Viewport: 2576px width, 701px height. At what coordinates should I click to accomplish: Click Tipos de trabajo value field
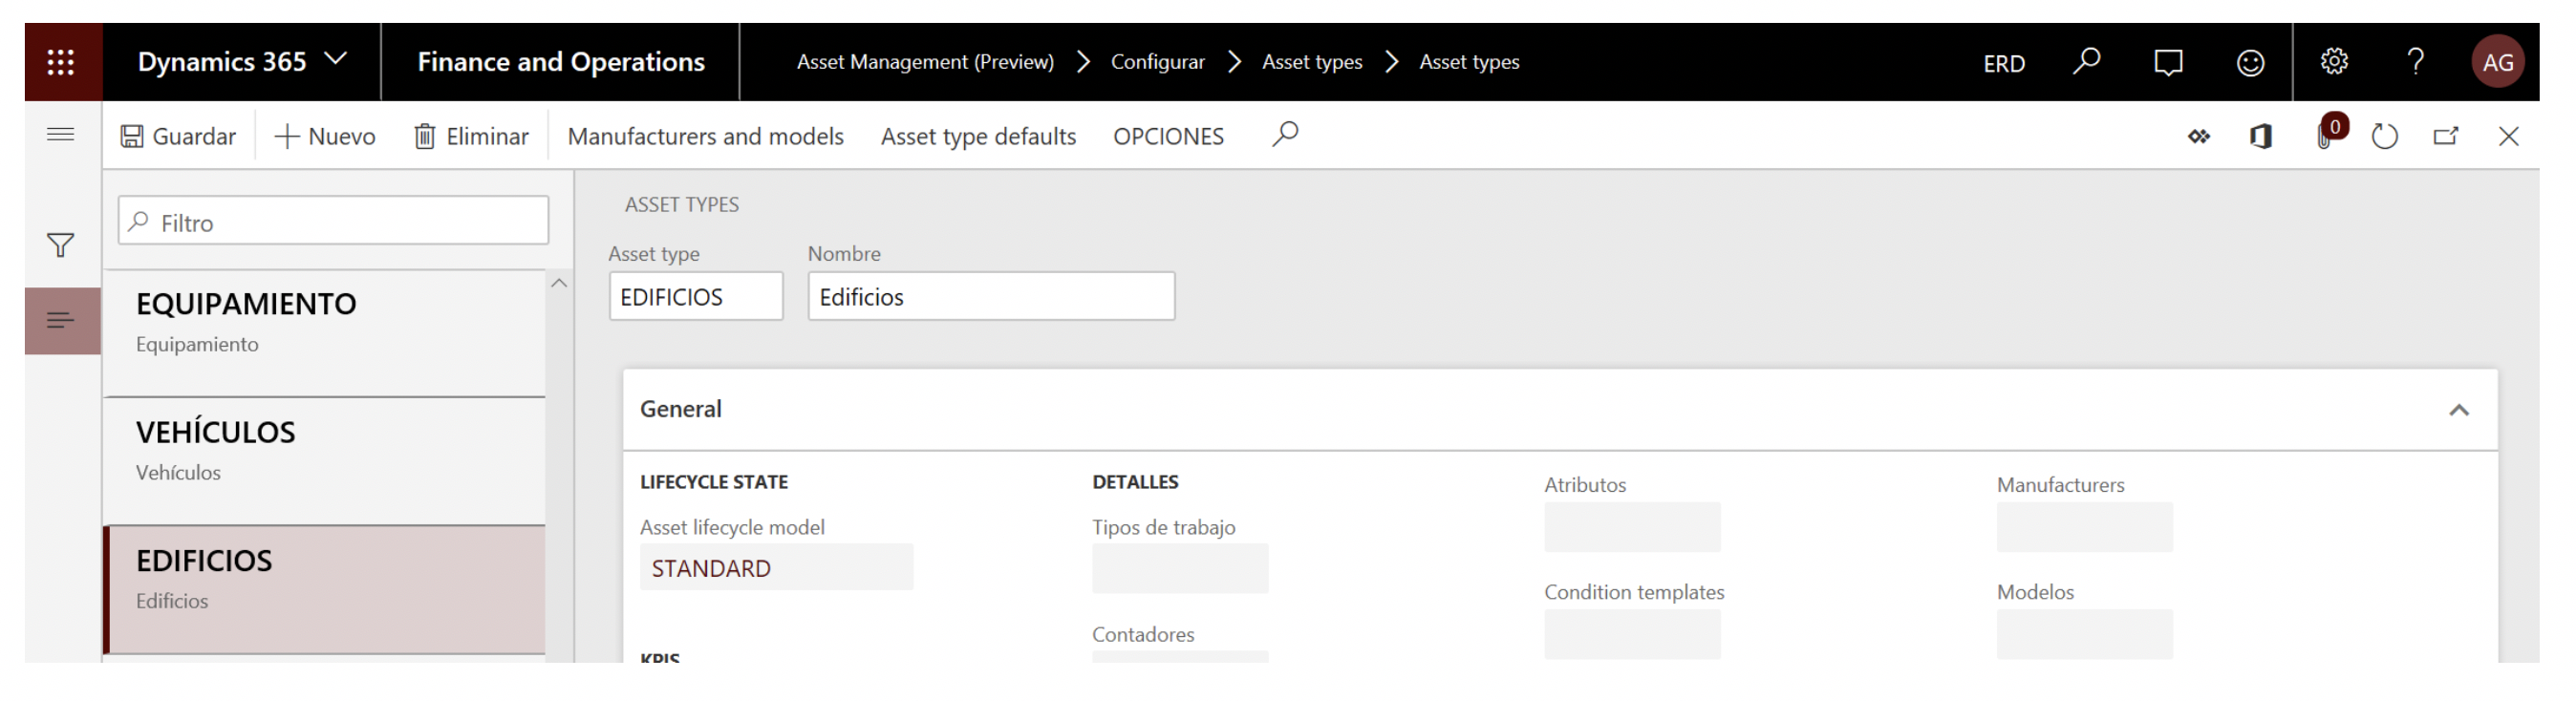coord(1180,568)
